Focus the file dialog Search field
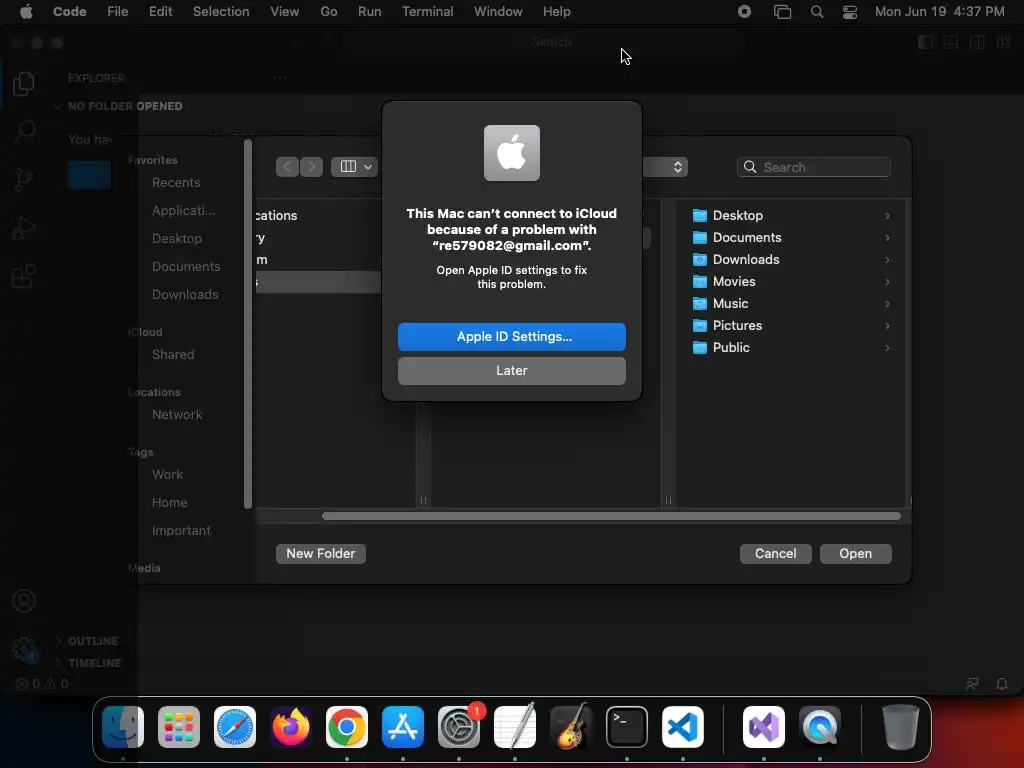This screenshot has height=768, width=1024. pyautogui.click(x=814, y=167)
